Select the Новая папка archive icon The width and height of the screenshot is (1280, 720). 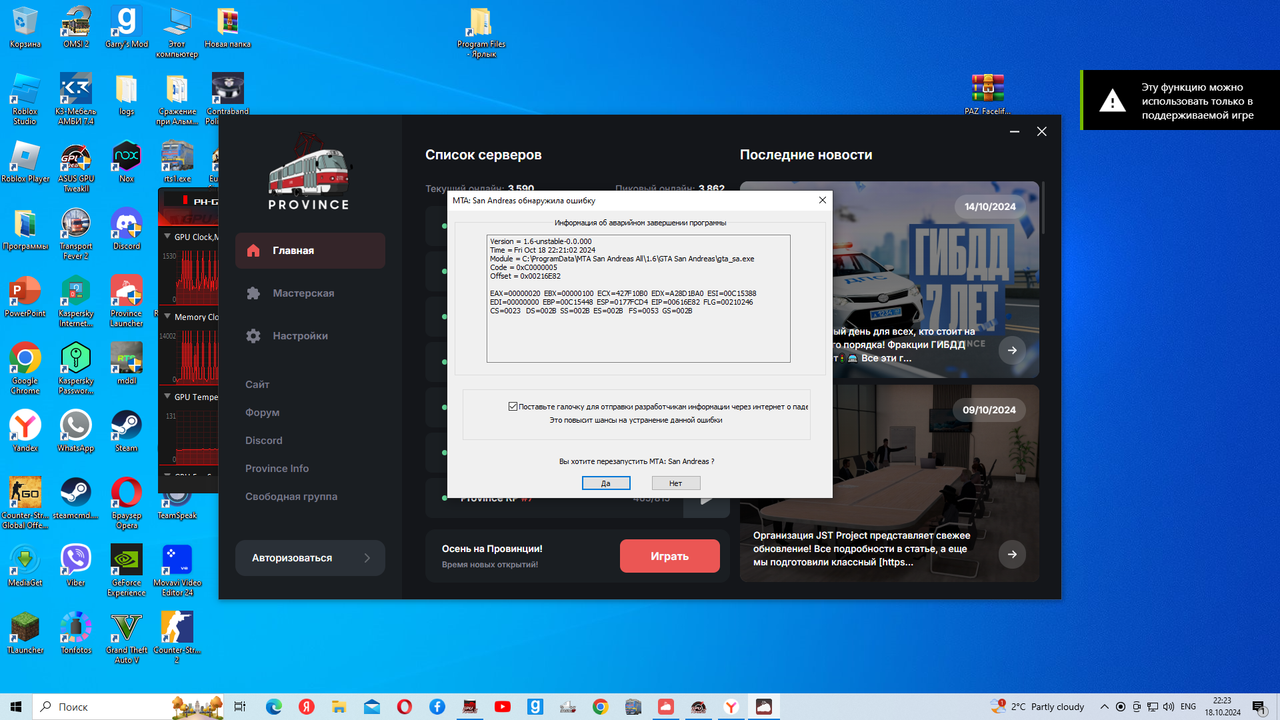coord(228,27)
